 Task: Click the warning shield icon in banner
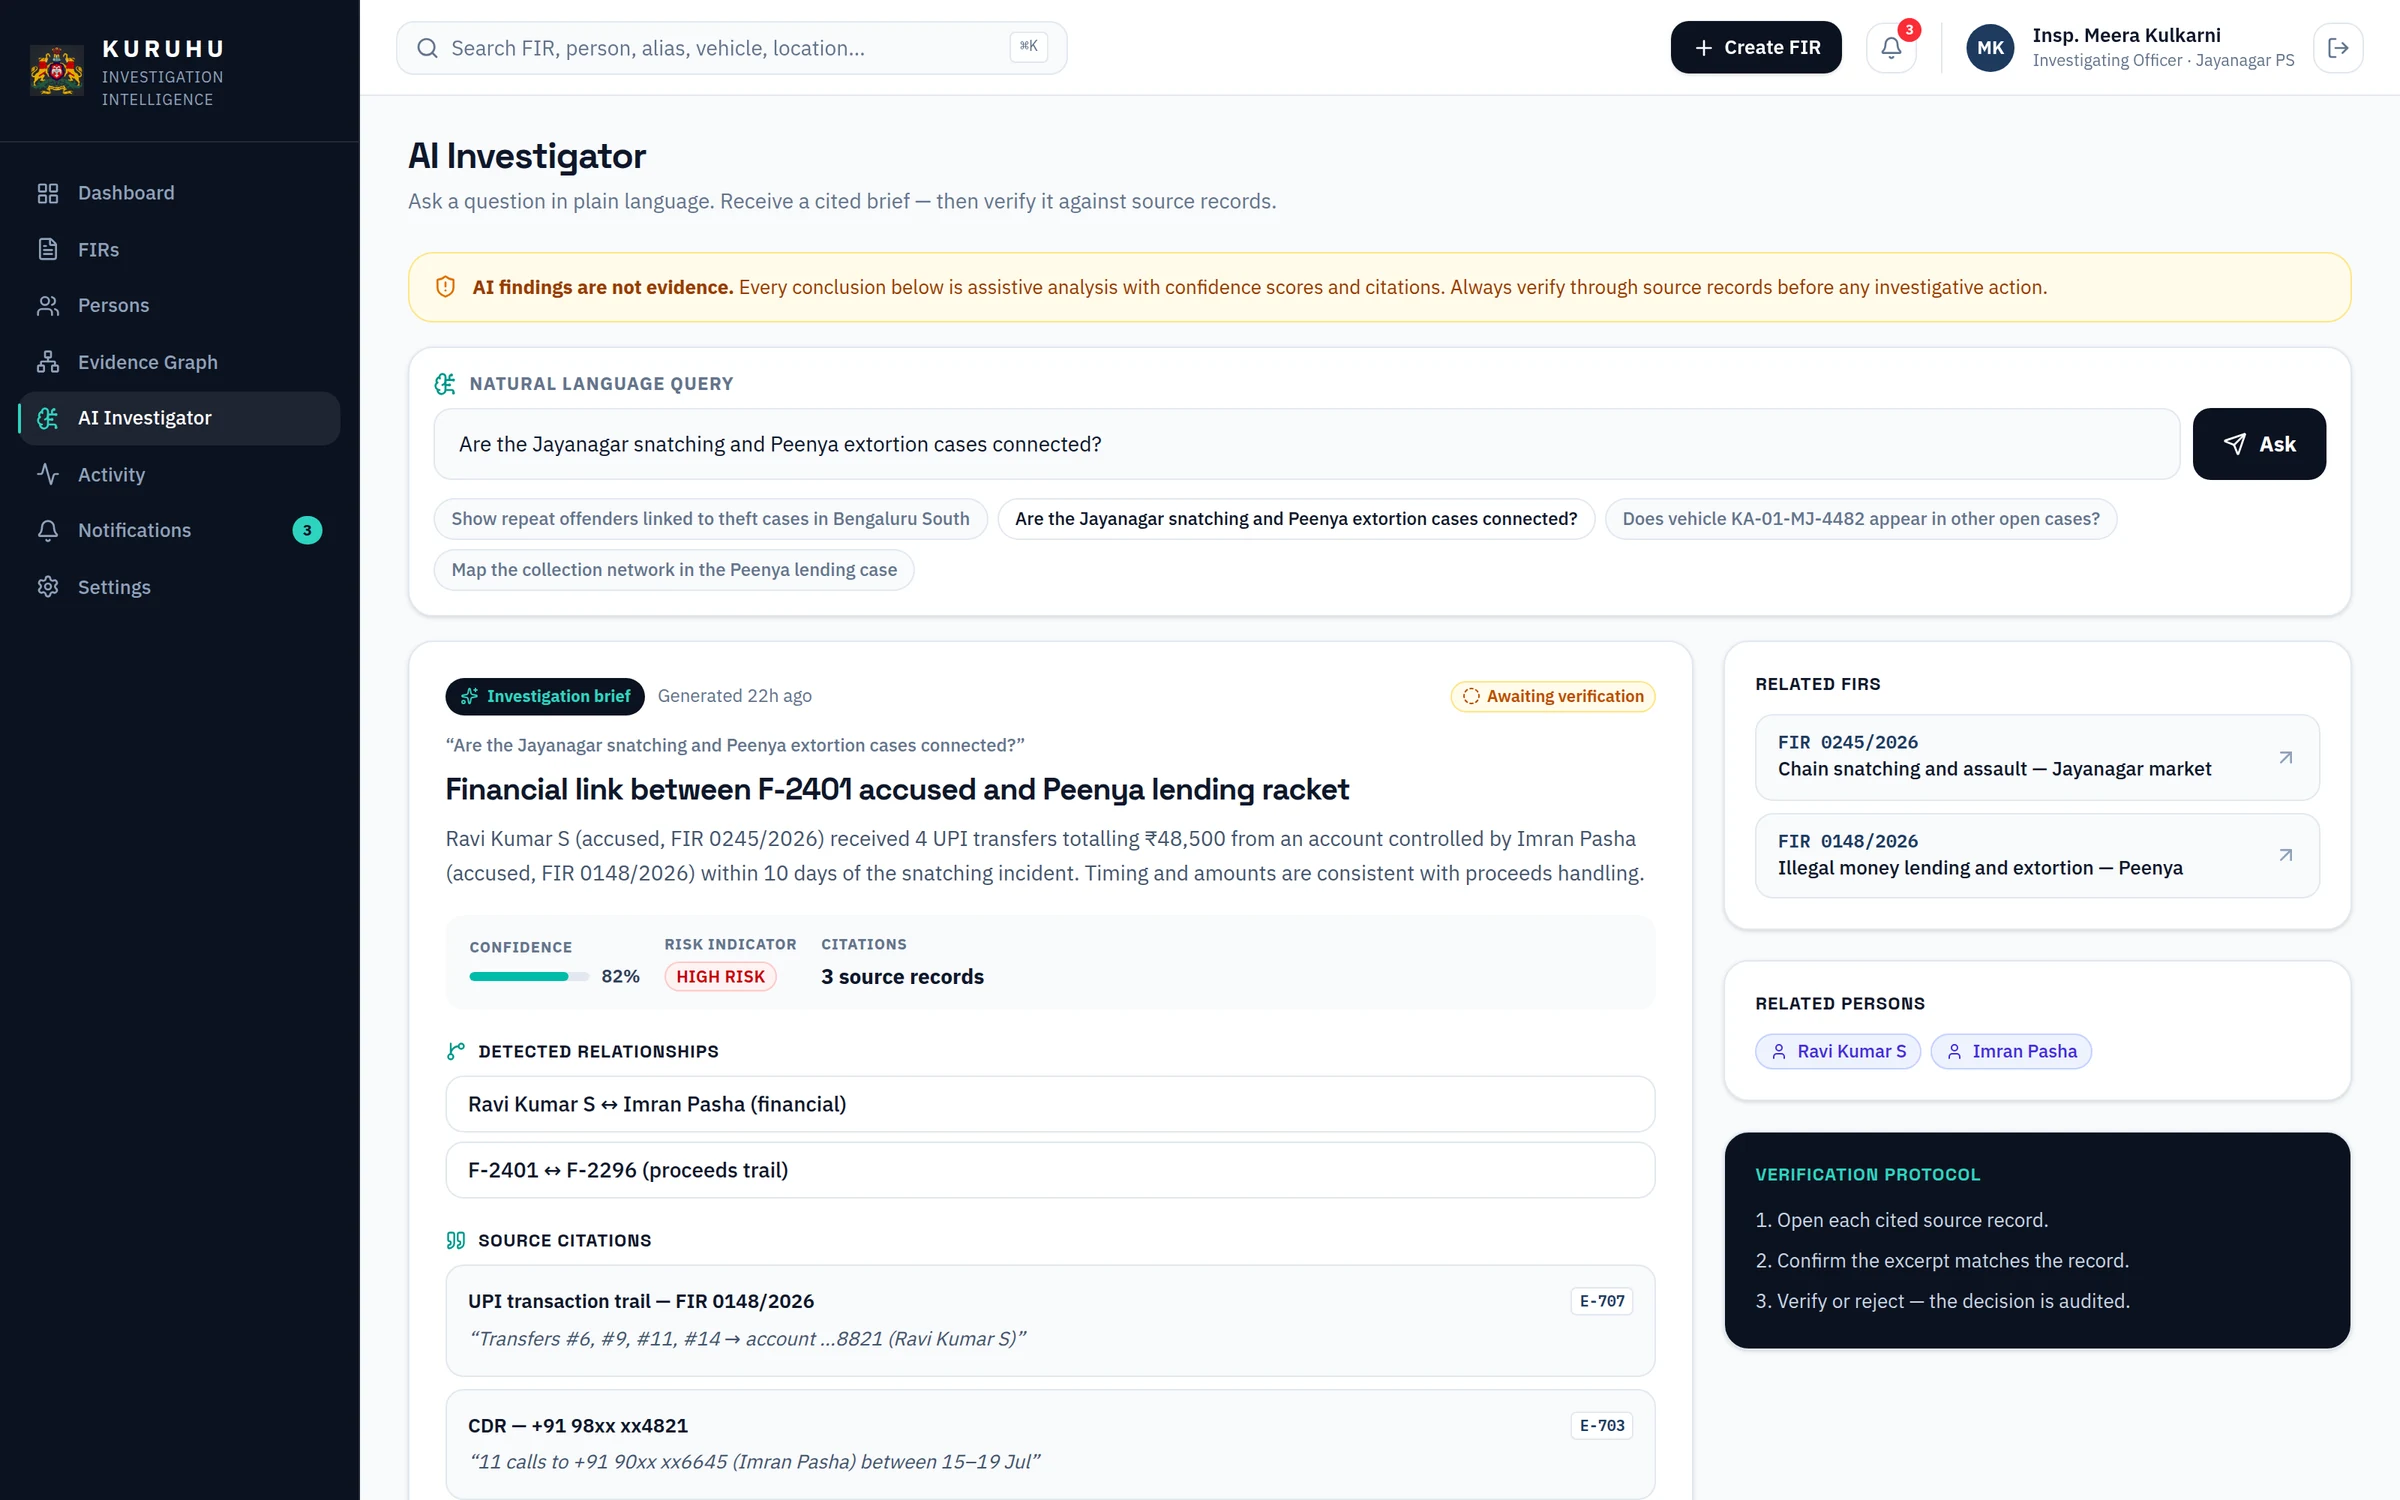446,287
